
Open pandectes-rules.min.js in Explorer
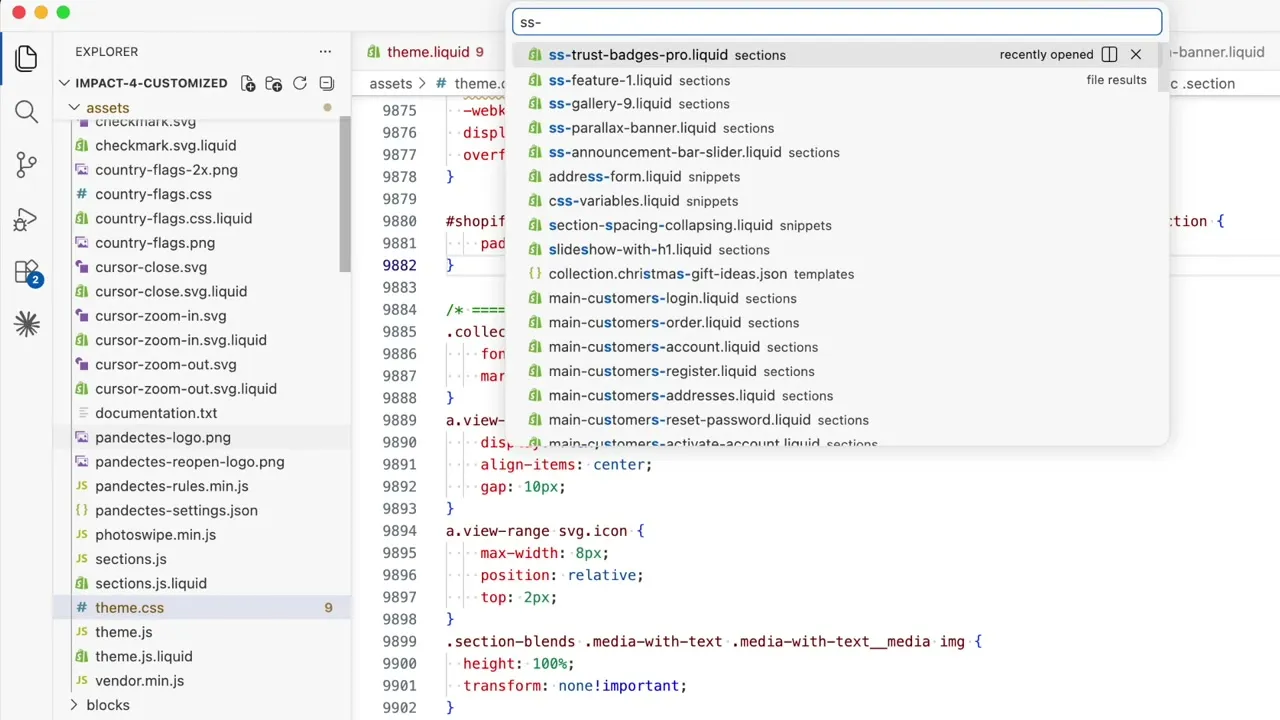[172, 486]
